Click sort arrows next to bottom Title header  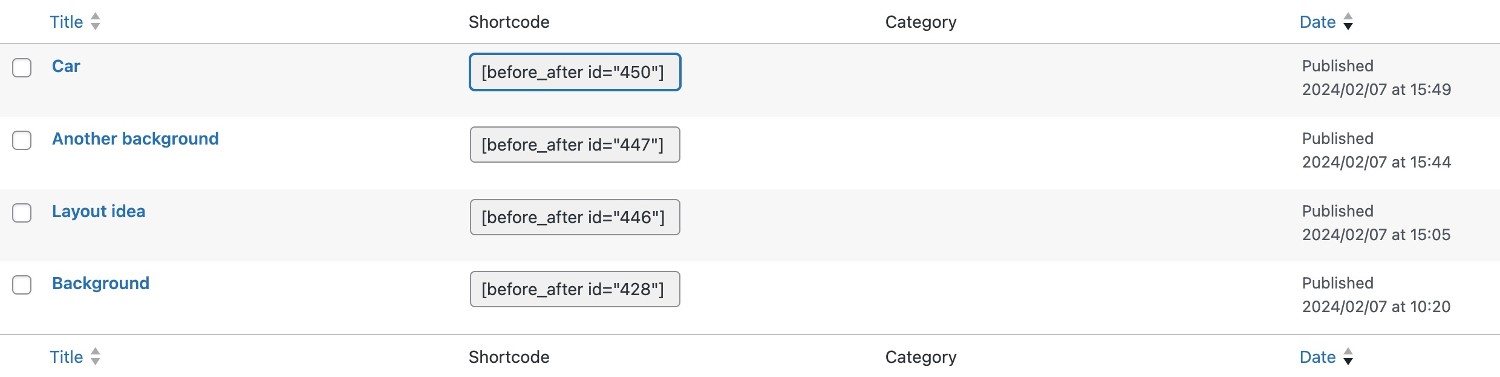[96, 357]
